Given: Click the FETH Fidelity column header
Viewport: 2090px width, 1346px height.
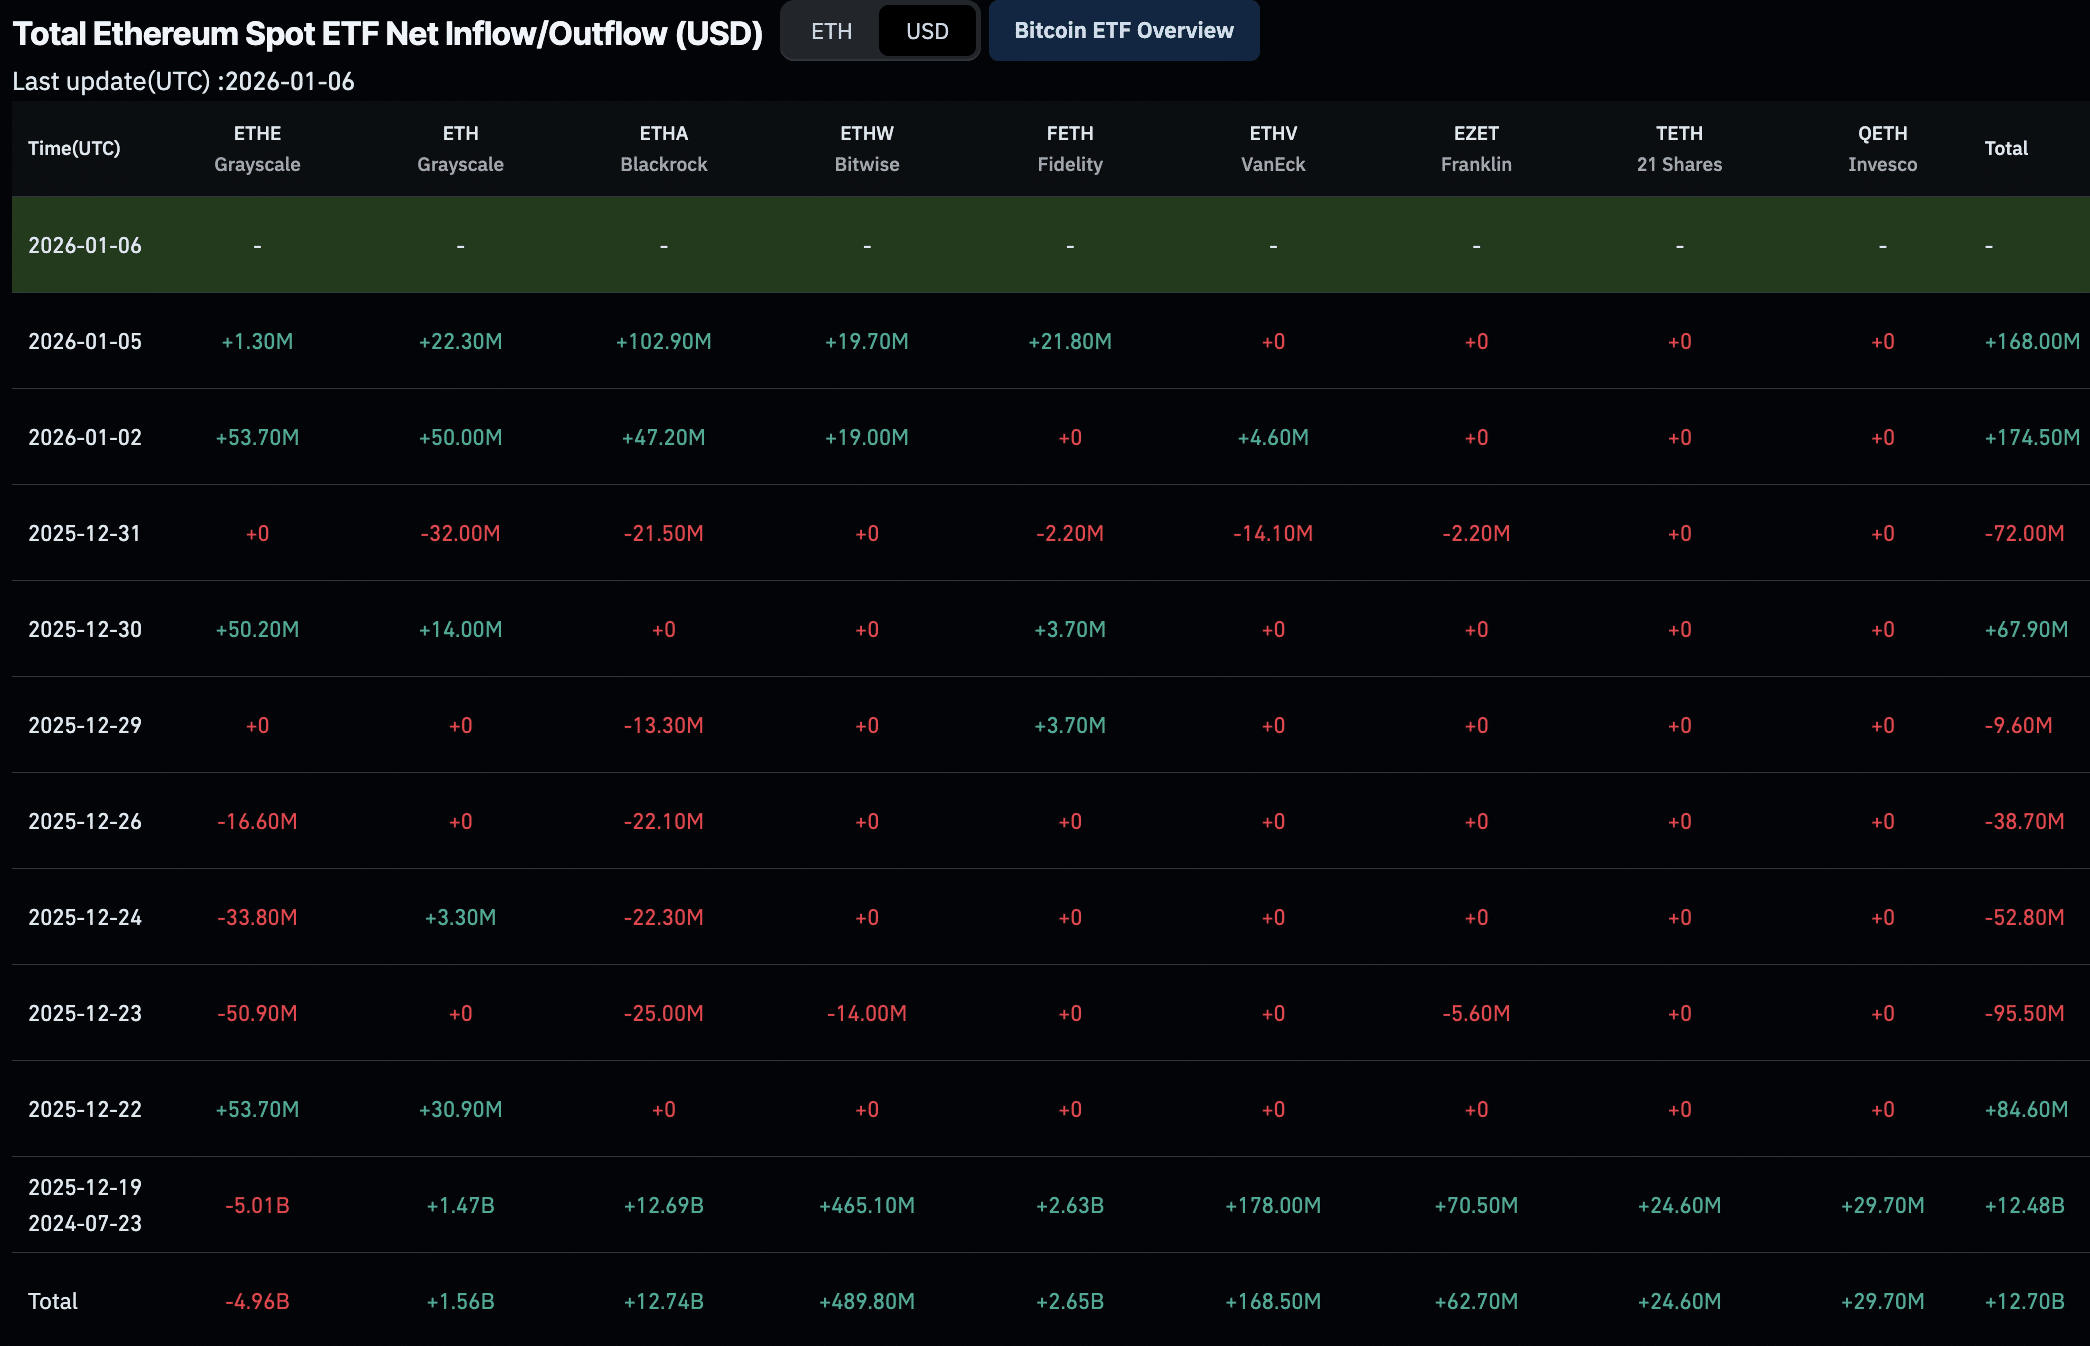Looking at the screenshot, I should click(1069, 148).
